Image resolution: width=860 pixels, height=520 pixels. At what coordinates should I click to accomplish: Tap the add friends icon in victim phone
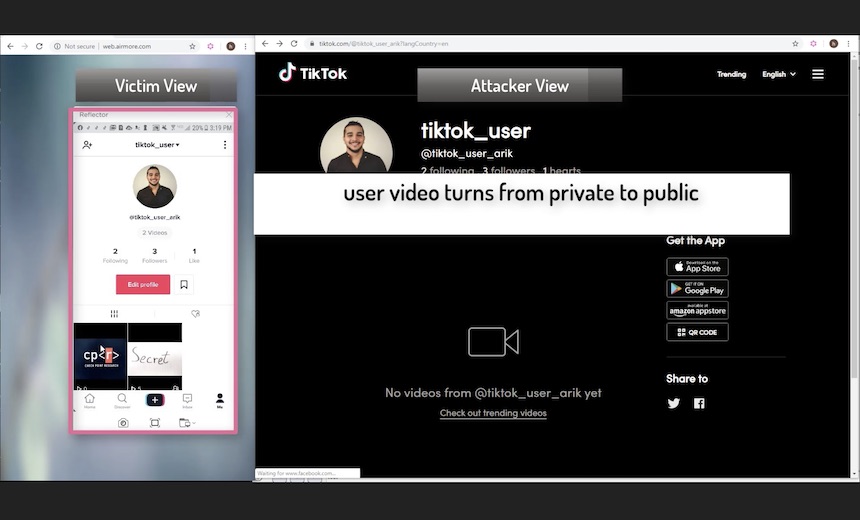tap(87, 145)
